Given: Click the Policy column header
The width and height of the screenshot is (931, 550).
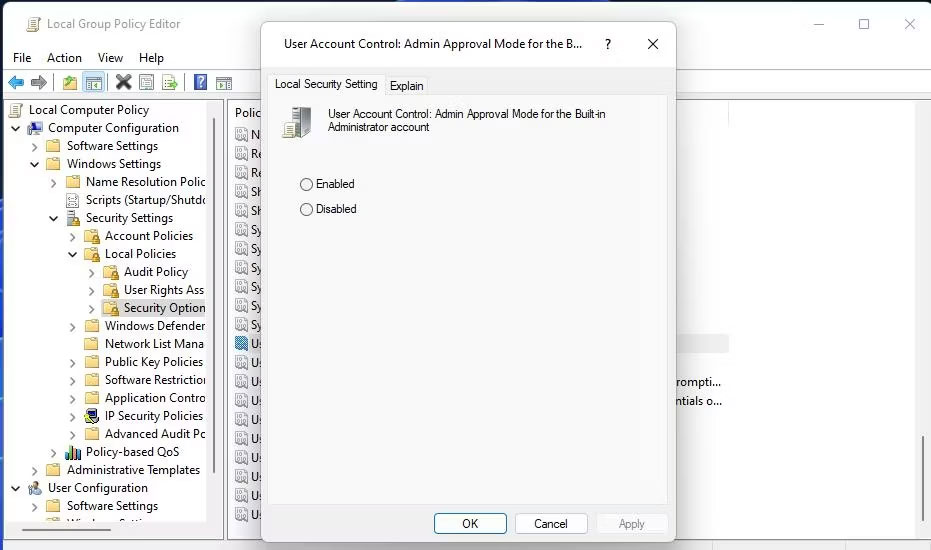Looking at the screenshot, I should 248,113.
